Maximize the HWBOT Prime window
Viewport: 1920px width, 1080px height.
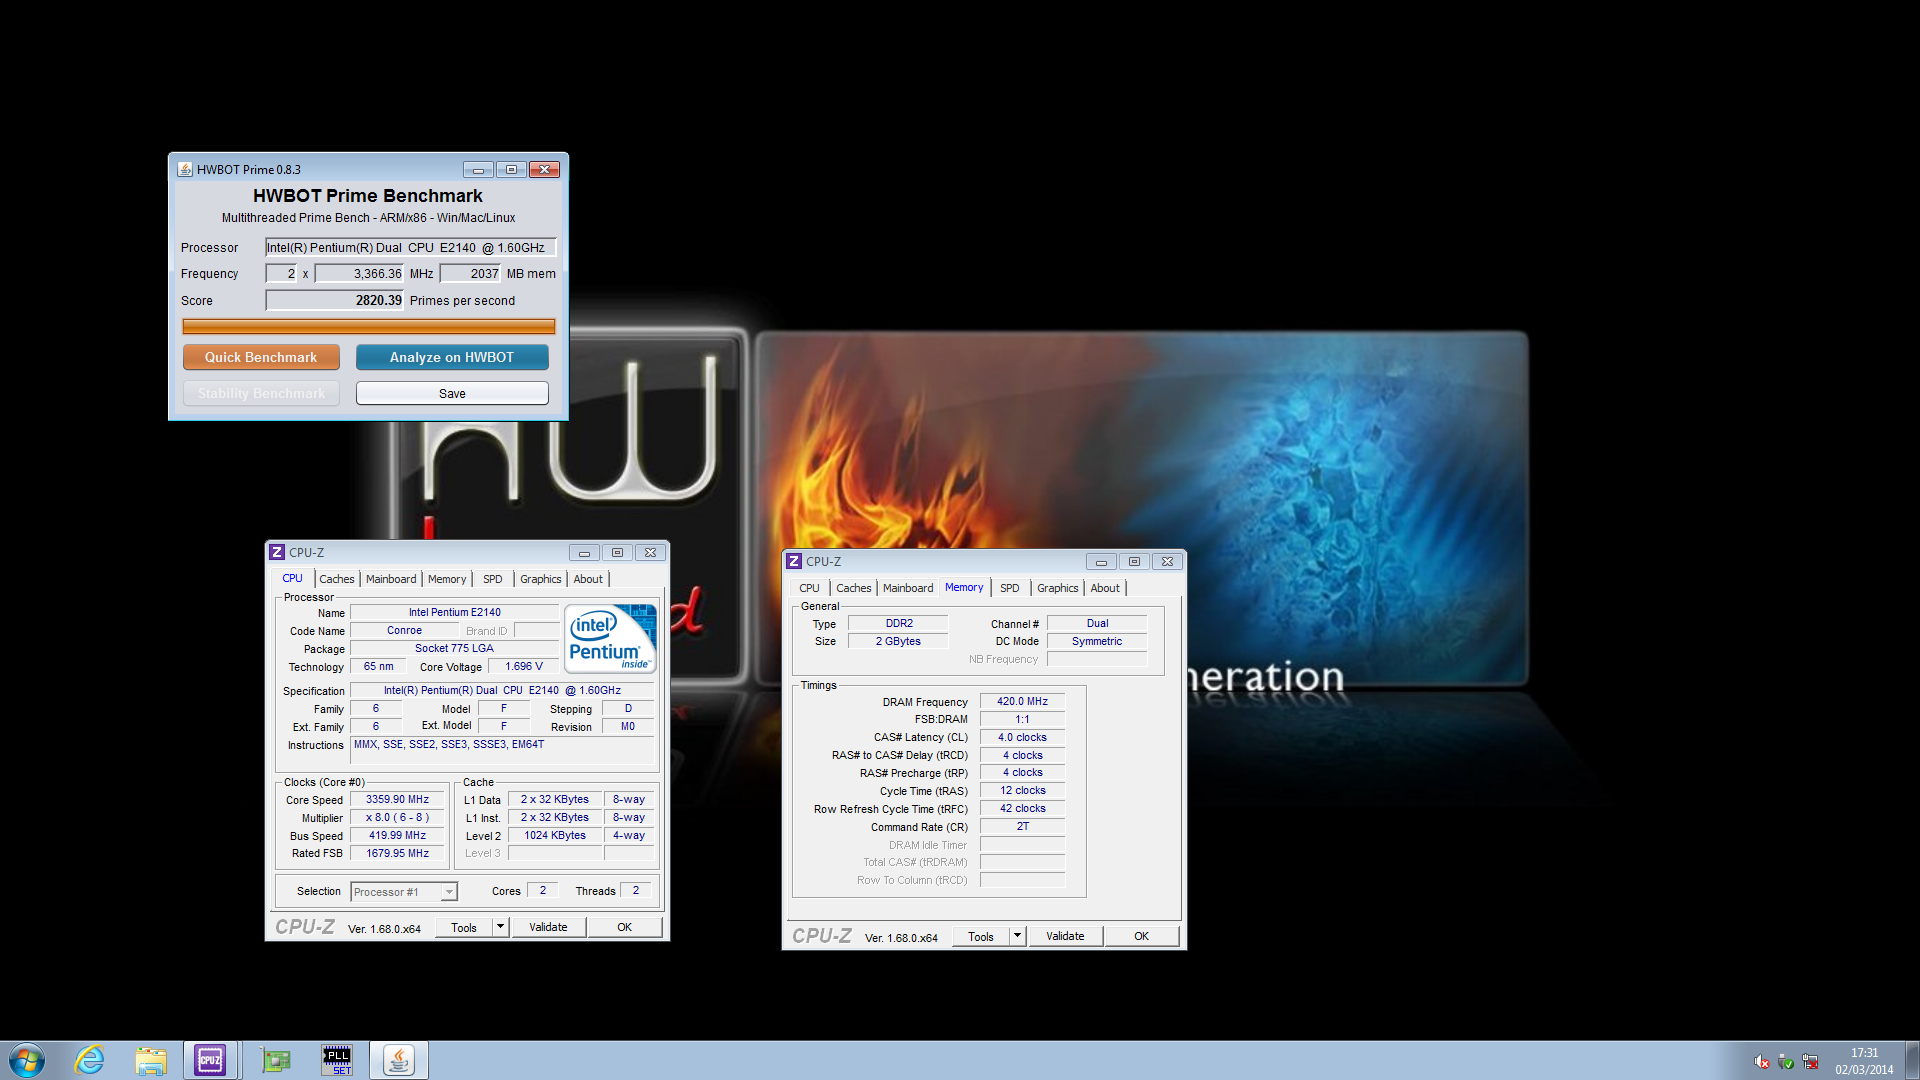(x=511, y=169)
